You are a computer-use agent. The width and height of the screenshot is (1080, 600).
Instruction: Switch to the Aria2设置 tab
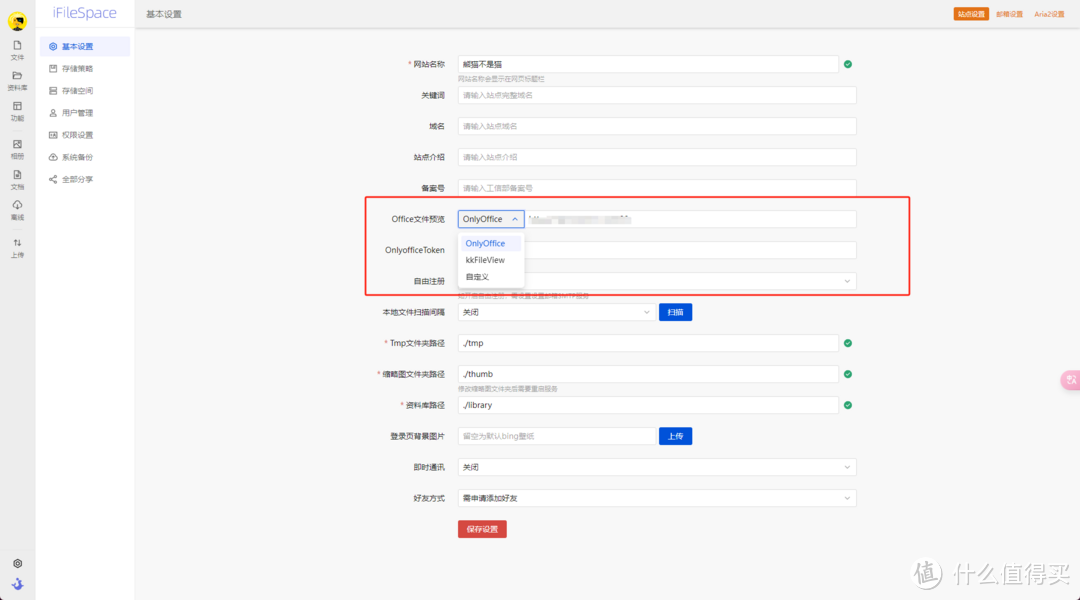click(1049, 14)
